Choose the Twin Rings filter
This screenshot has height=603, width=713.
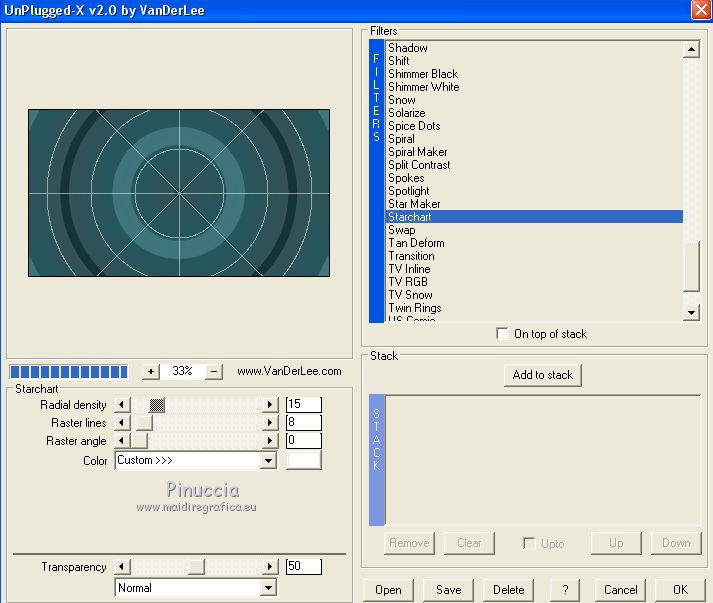(414, 308)
